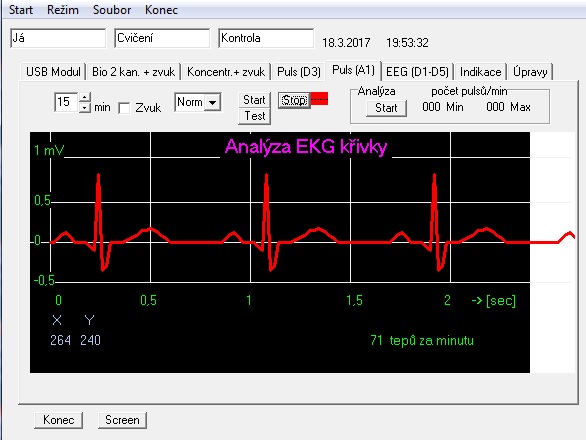This screenshot has width=586, height=440.
Task: Click the red recording indicator
Action: click(320, 99)
